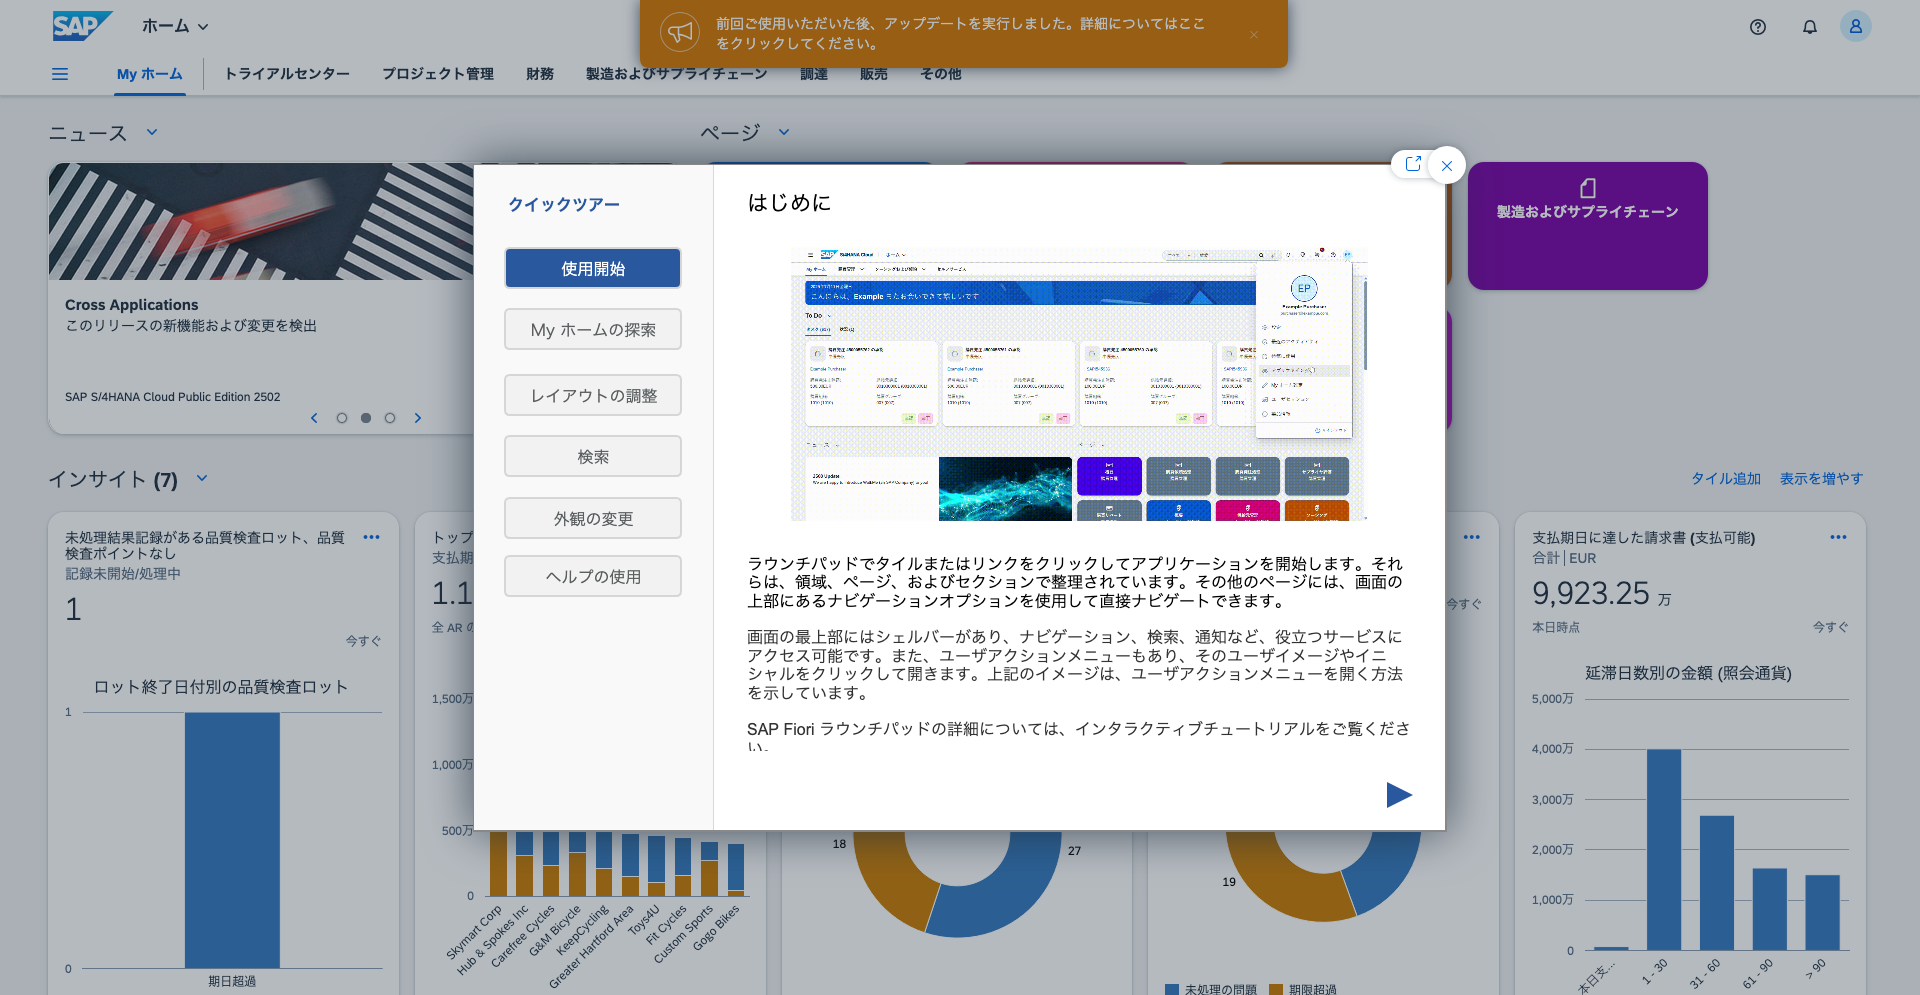The width and height of the screenshot is (1920, 995).
Task: Open the その他 tab
Action: (941, 74)
